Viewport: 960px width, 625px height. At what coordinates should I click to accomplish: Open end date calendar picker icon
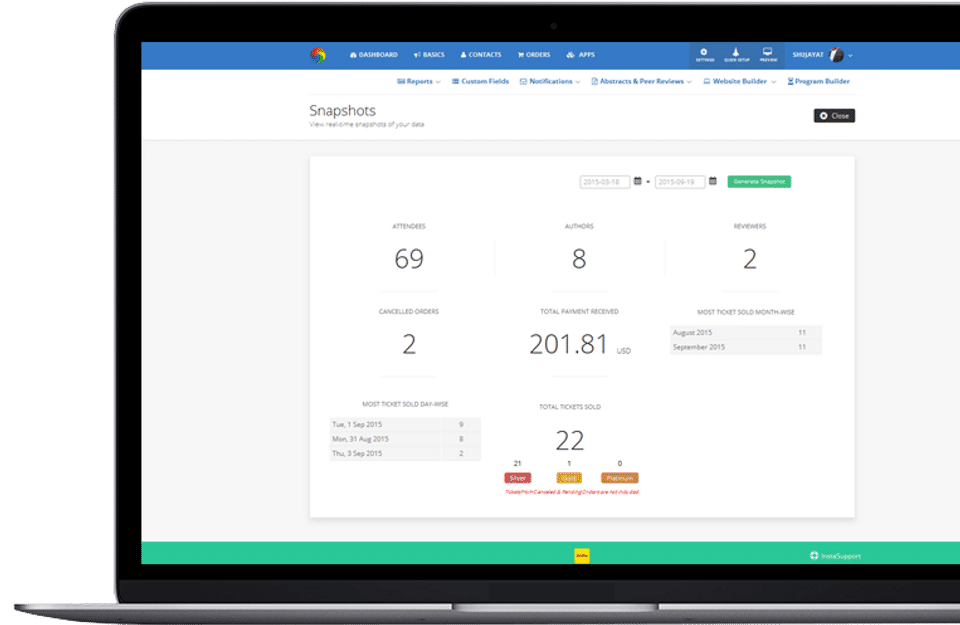(x=713, y=181)
